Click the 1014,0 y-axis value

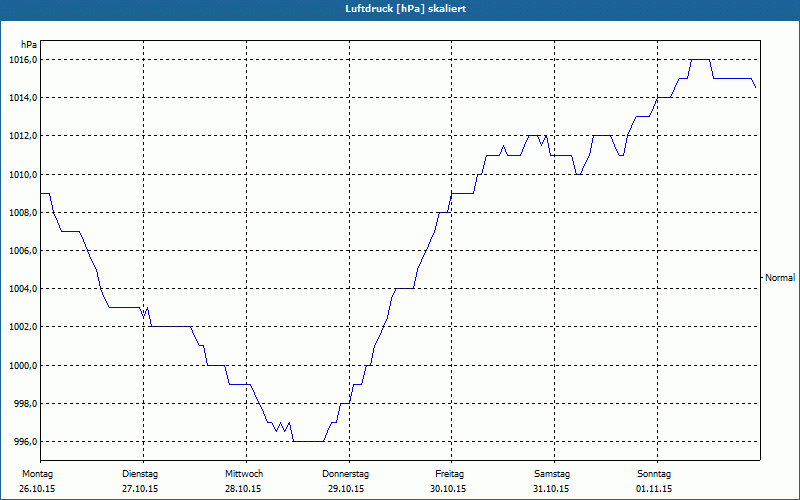tap(23, 97)
